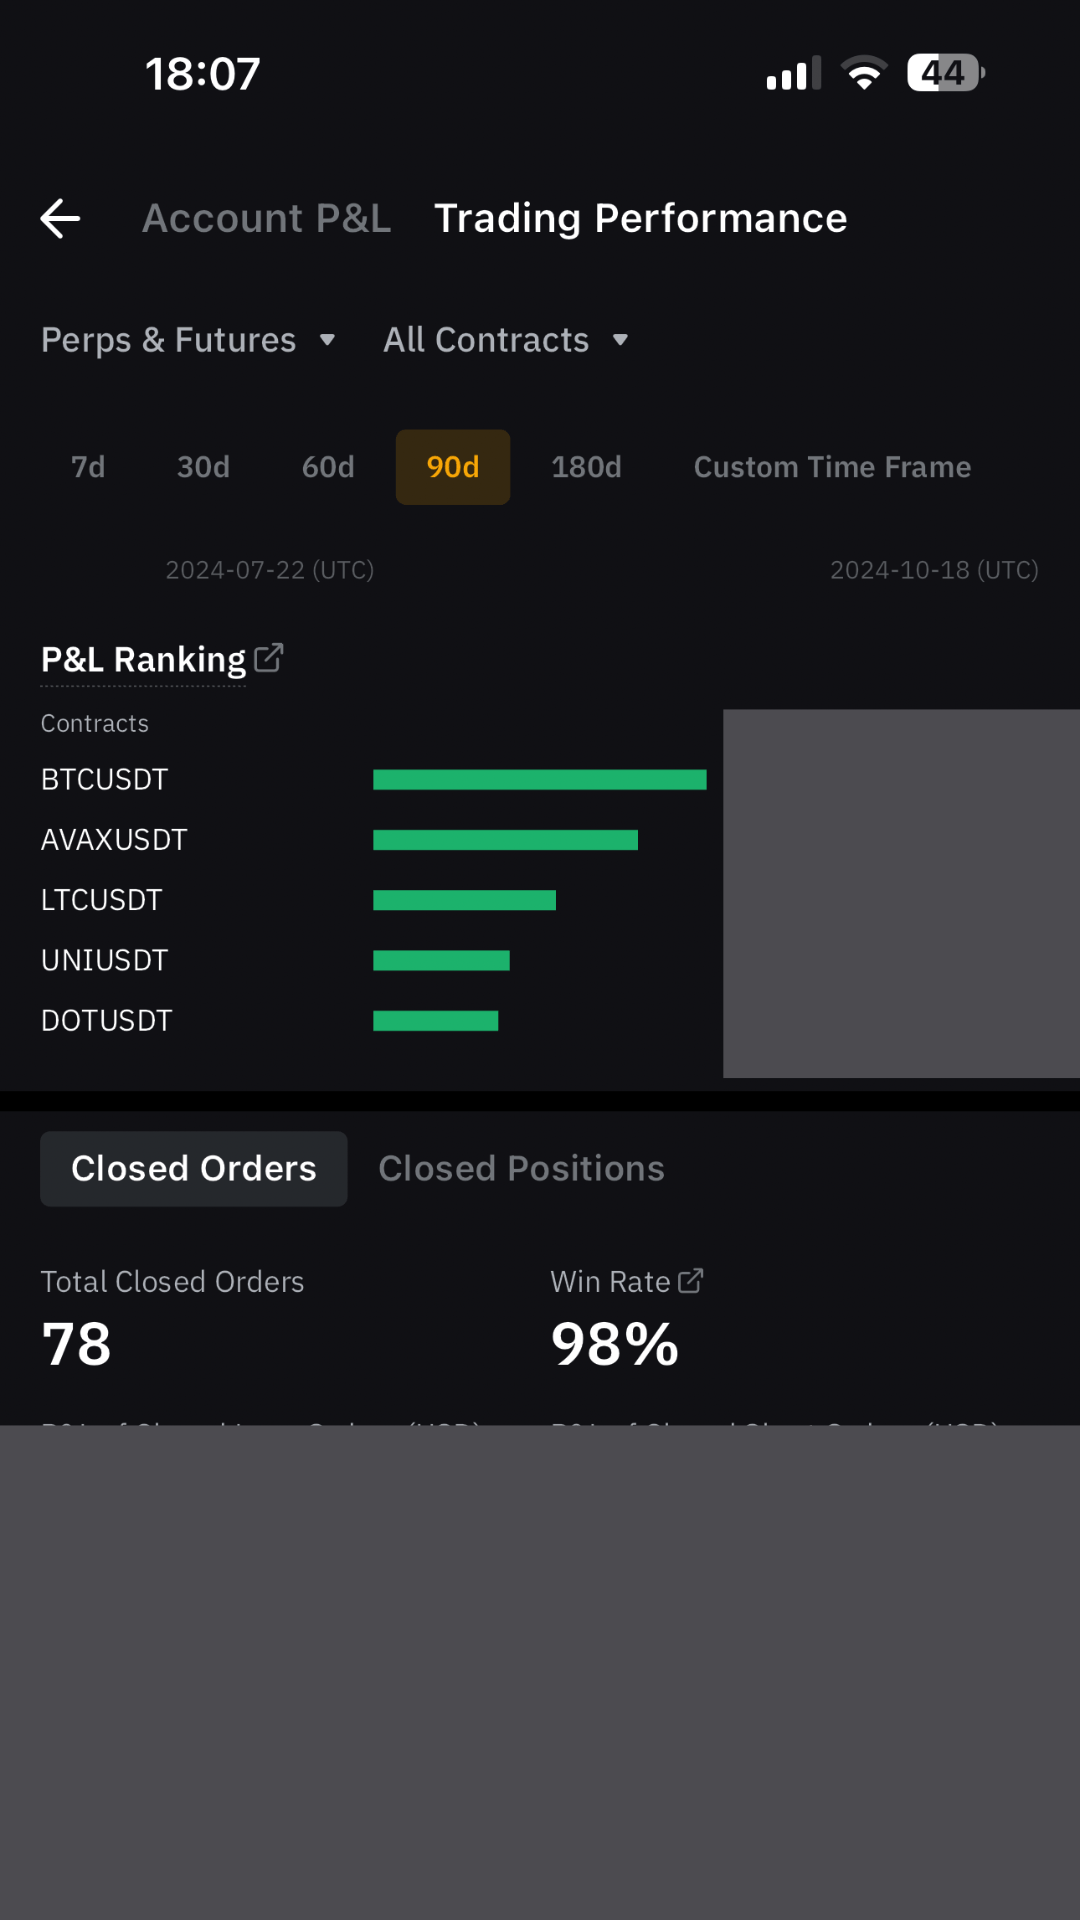Click the BTCUSDT green P&L bar

[539, 780]
